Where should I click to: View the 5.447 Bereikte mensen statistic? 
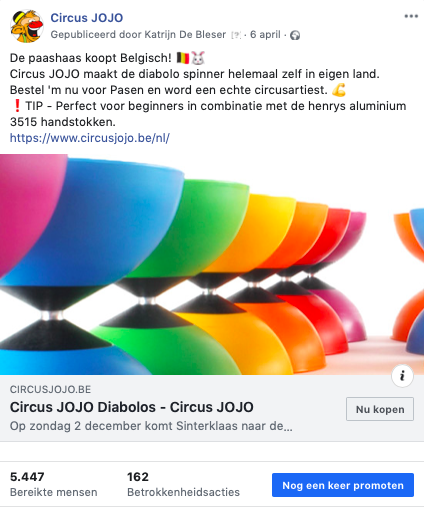(x=54, y=484)
